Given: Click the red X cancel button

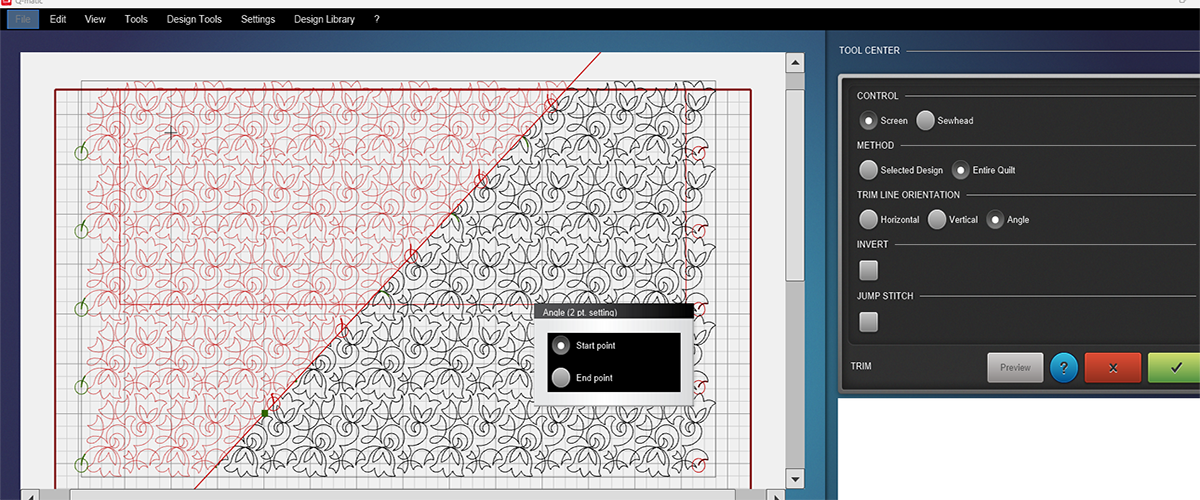Looking at the screenshot, I should (1113, 367).
